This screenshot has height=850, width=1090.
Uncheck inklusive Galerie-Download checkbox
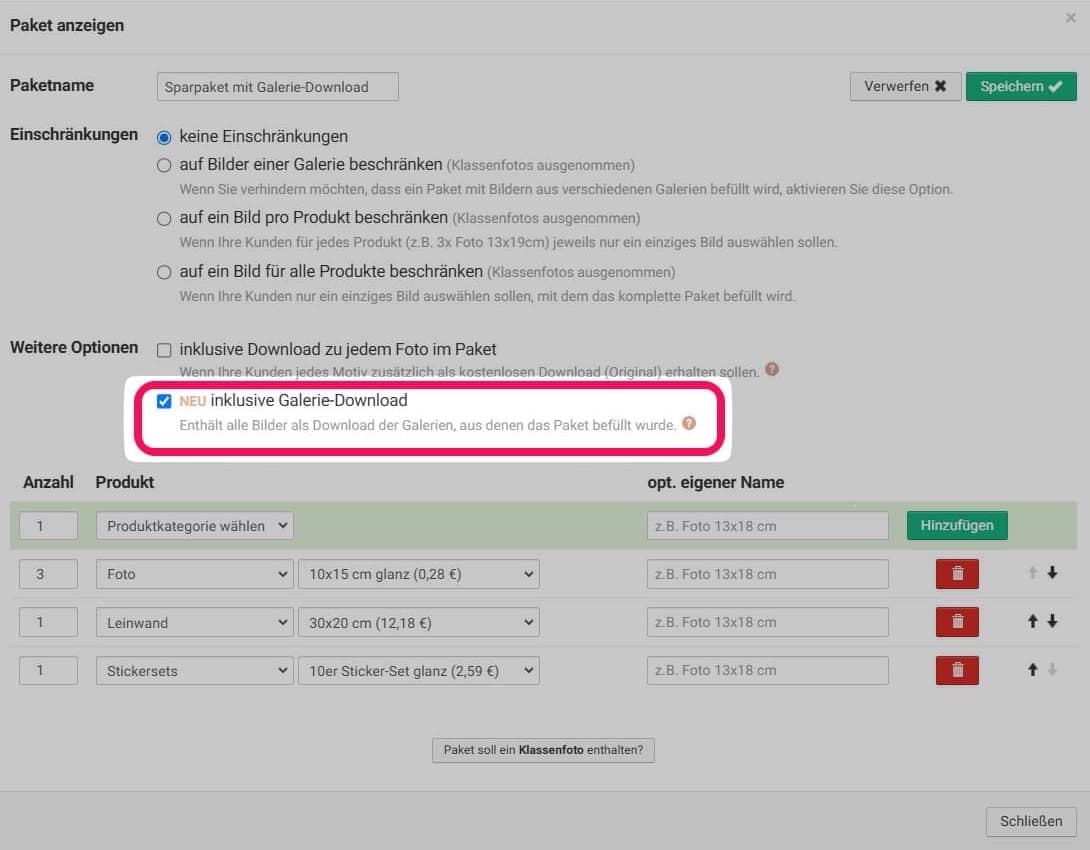pyautogui.click(x=165, y=401)
